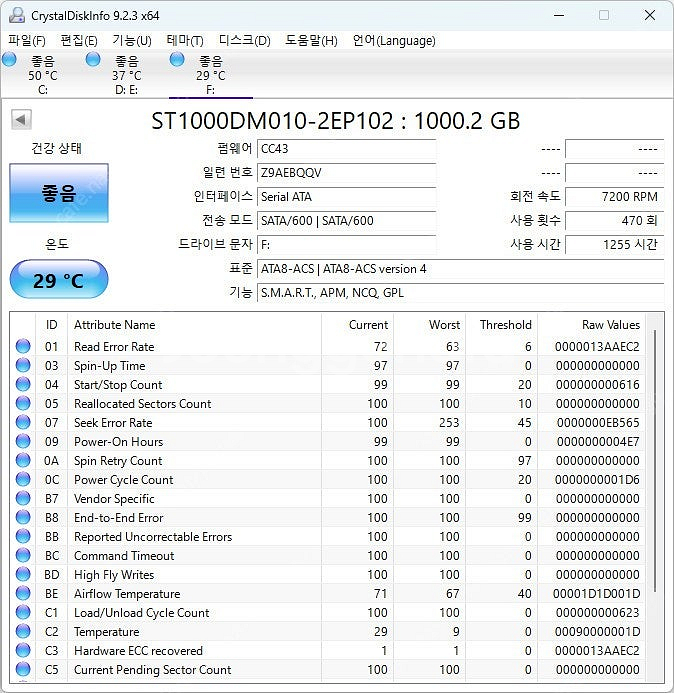Screen dimensions: 674x693
Task: Click the firmware field CC43
Action: click(x=347, y=148)
